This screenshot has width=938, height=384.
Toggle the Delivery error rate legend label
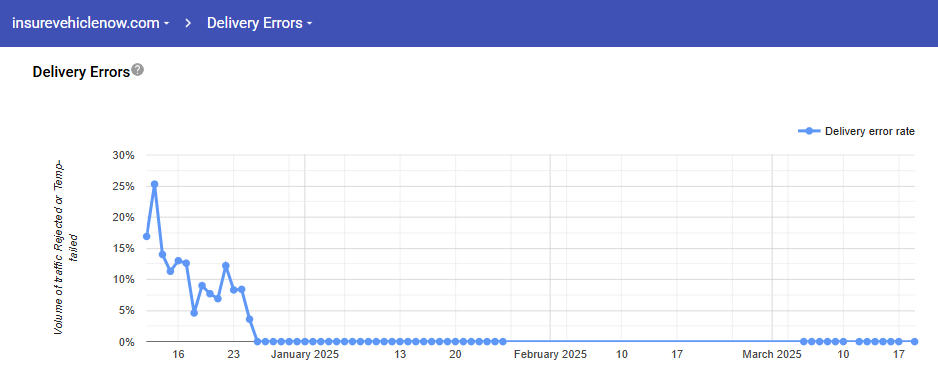click(x=869, y=132)
